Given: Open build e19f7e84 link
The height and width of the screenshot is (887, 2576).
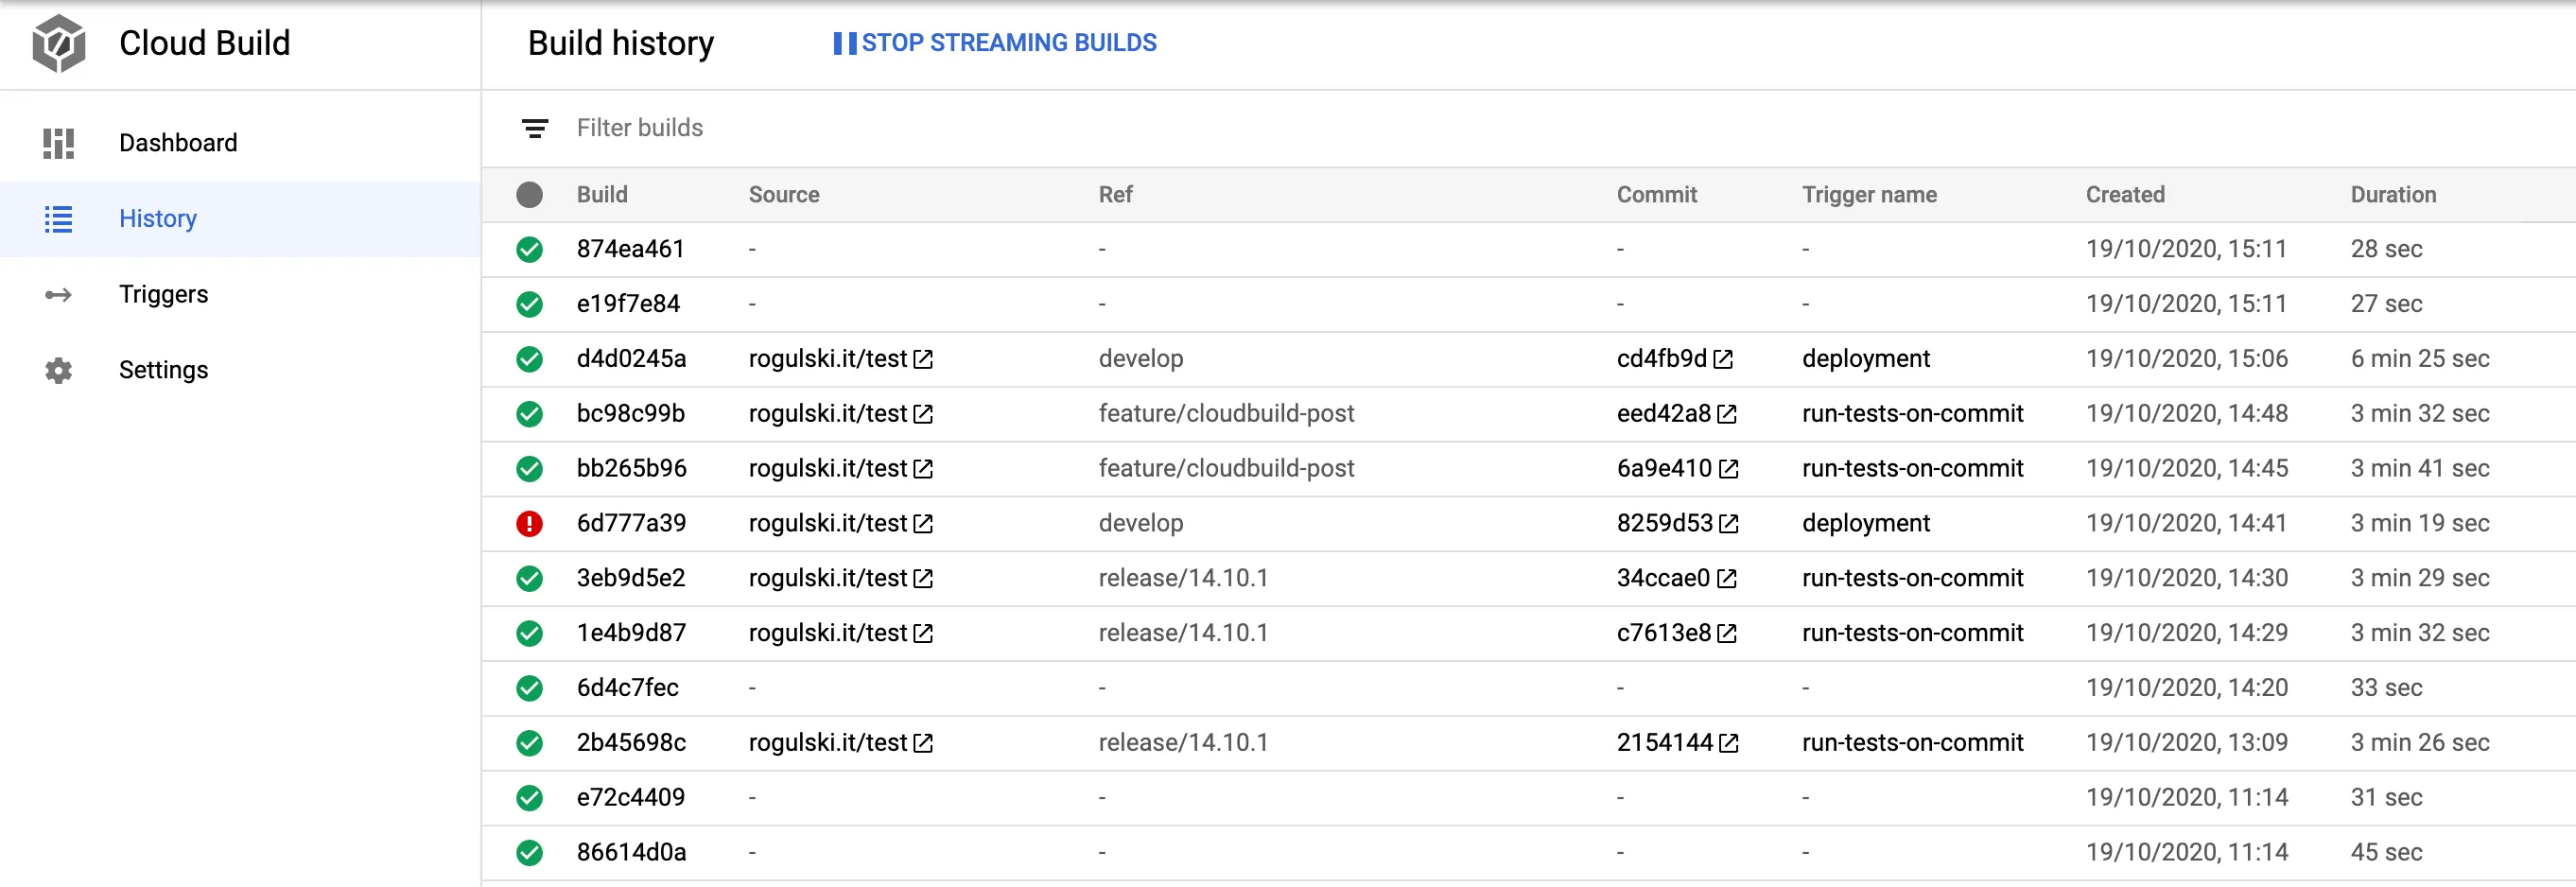Looking at the screenshot, I should coord(628,304).
